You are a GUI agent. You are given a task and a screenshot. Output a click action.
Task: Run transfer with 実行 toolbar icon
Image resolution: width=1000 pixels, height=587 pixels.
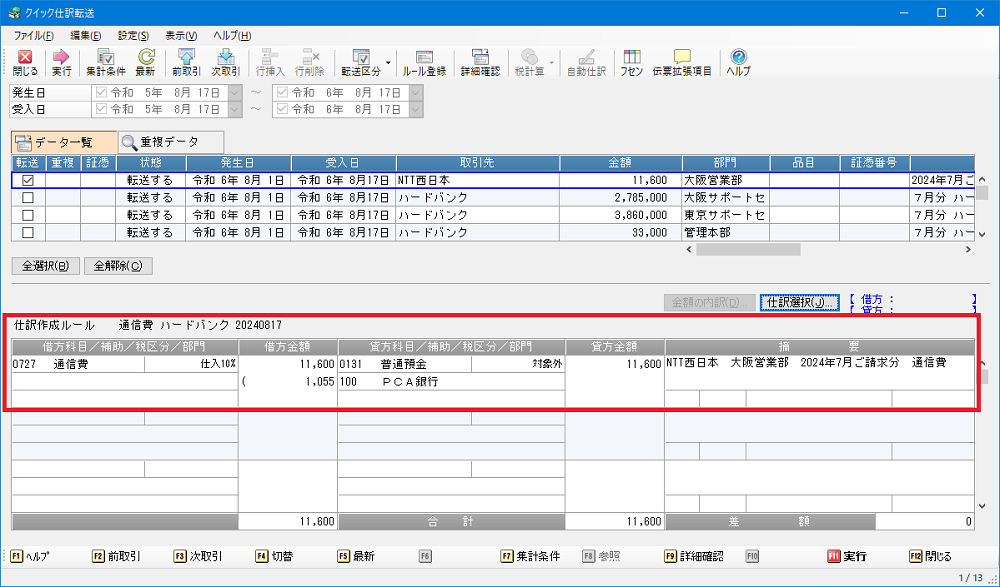(x=61, y=63)
